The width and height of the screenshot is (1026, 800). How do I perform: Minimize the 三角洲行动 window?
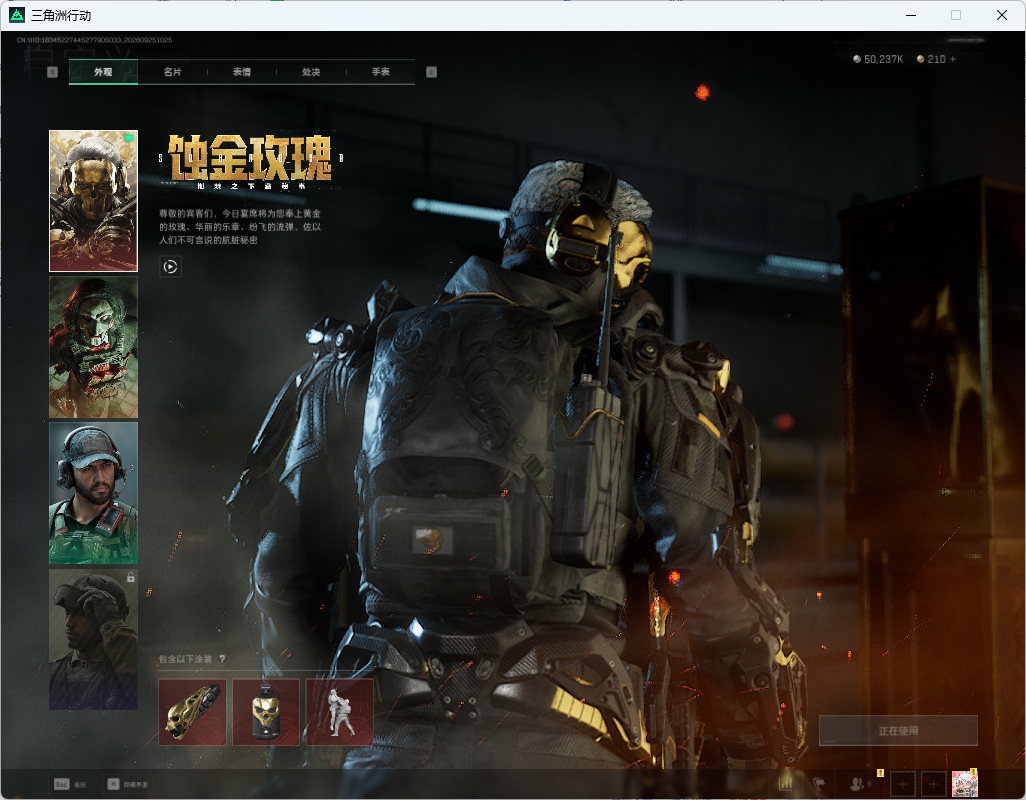[911, 15]
